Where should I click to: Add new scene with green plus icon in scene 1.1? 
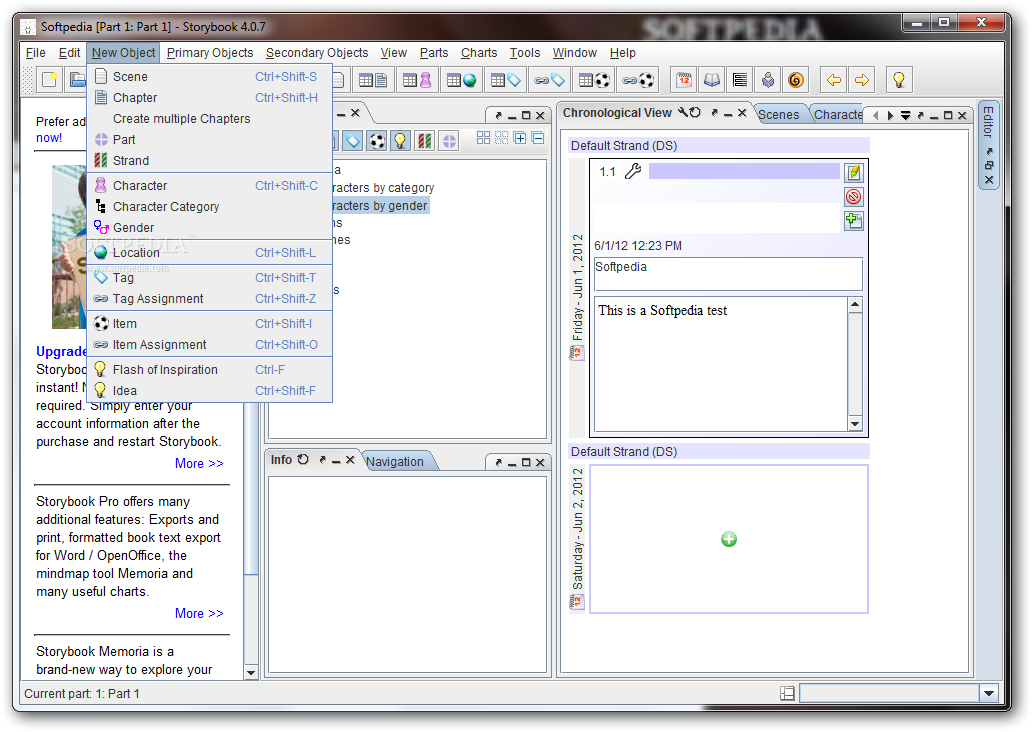(x=854, y=221)
